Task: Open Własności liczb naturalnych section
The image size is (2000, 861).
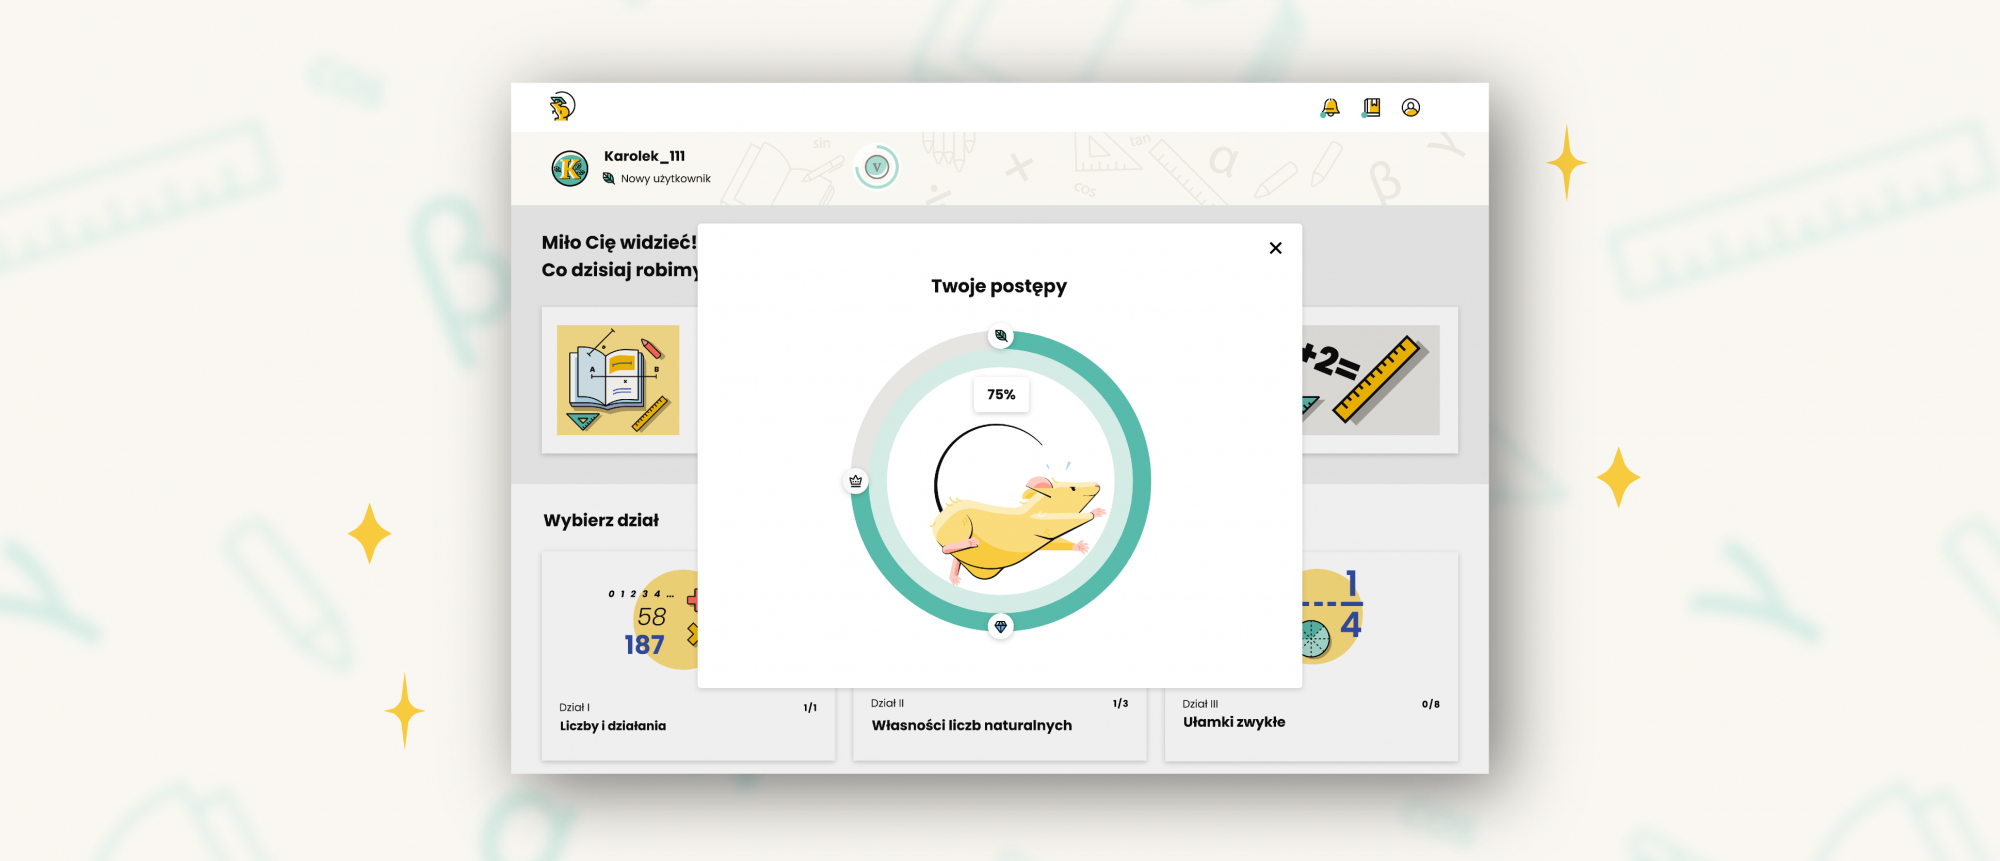Action: coord(1000,724)
